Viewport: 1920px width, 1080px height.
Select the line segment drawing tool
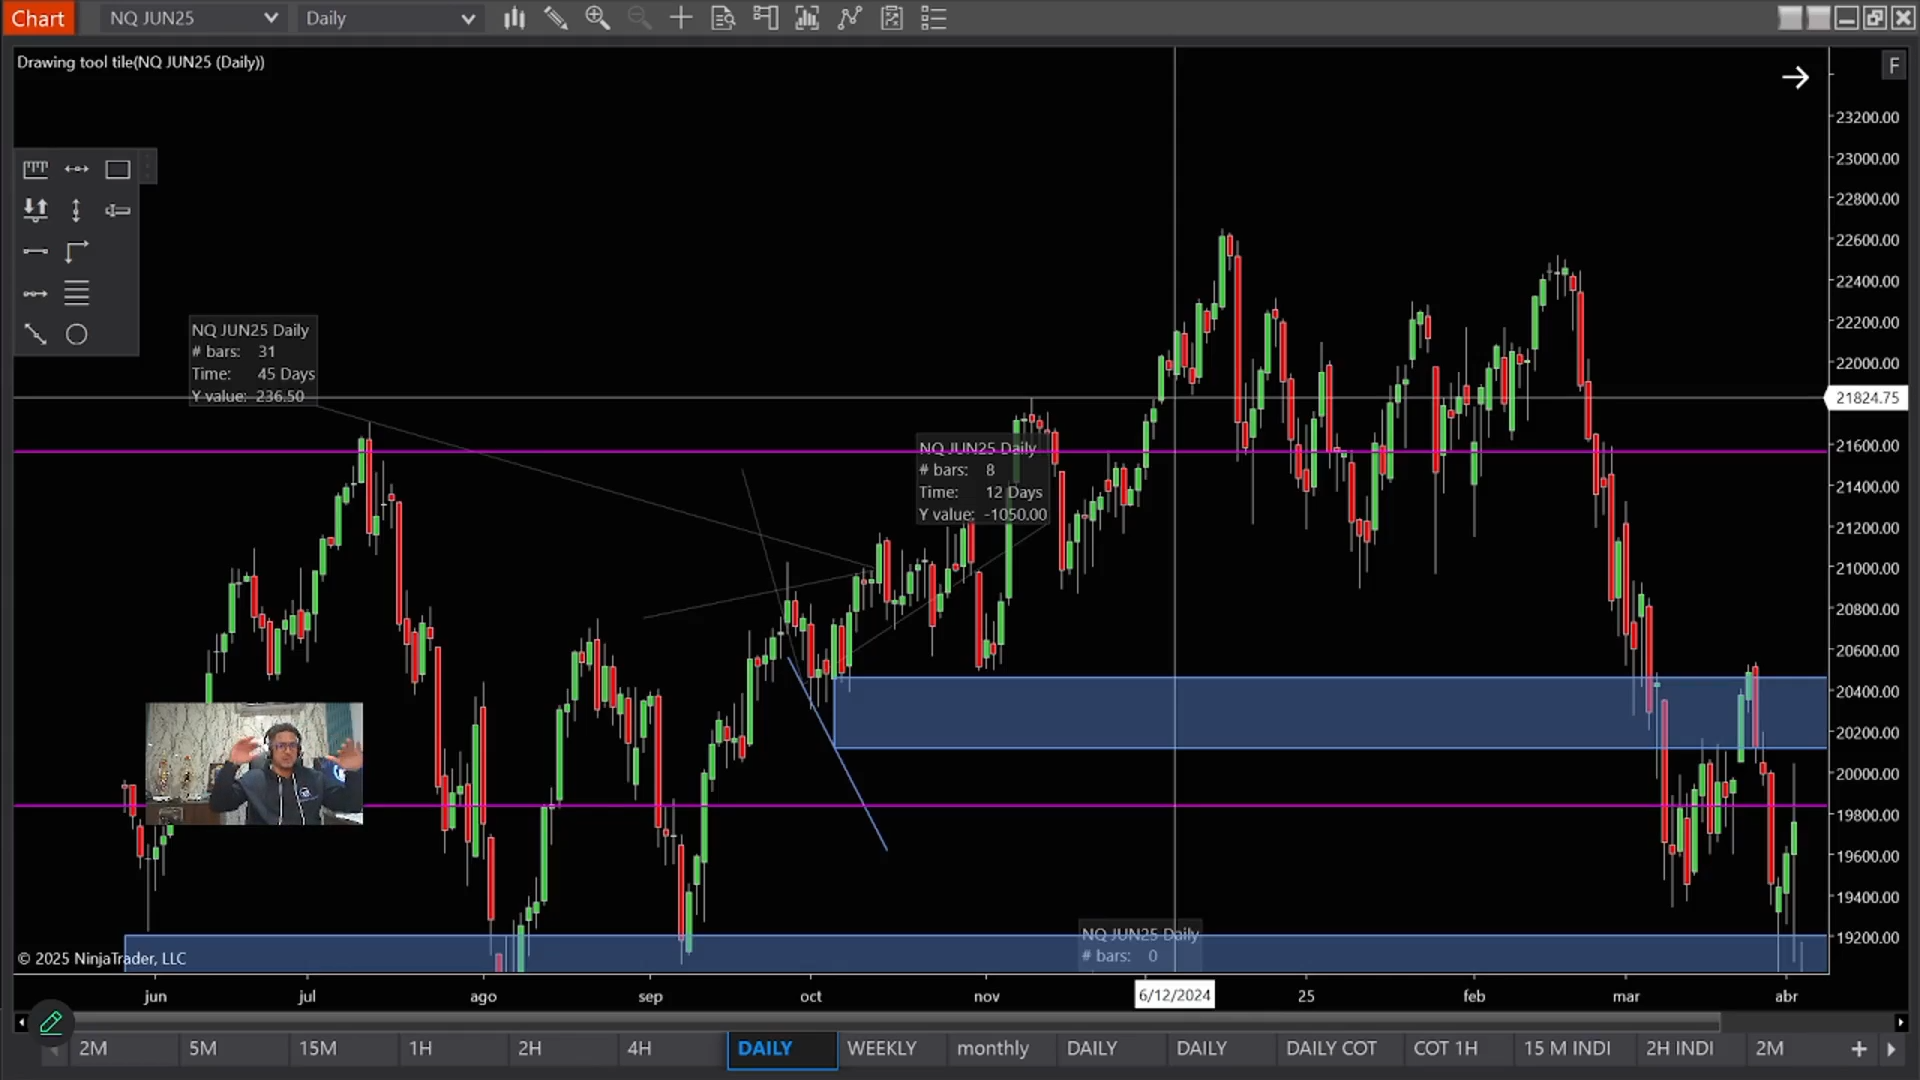click(35, 251)
